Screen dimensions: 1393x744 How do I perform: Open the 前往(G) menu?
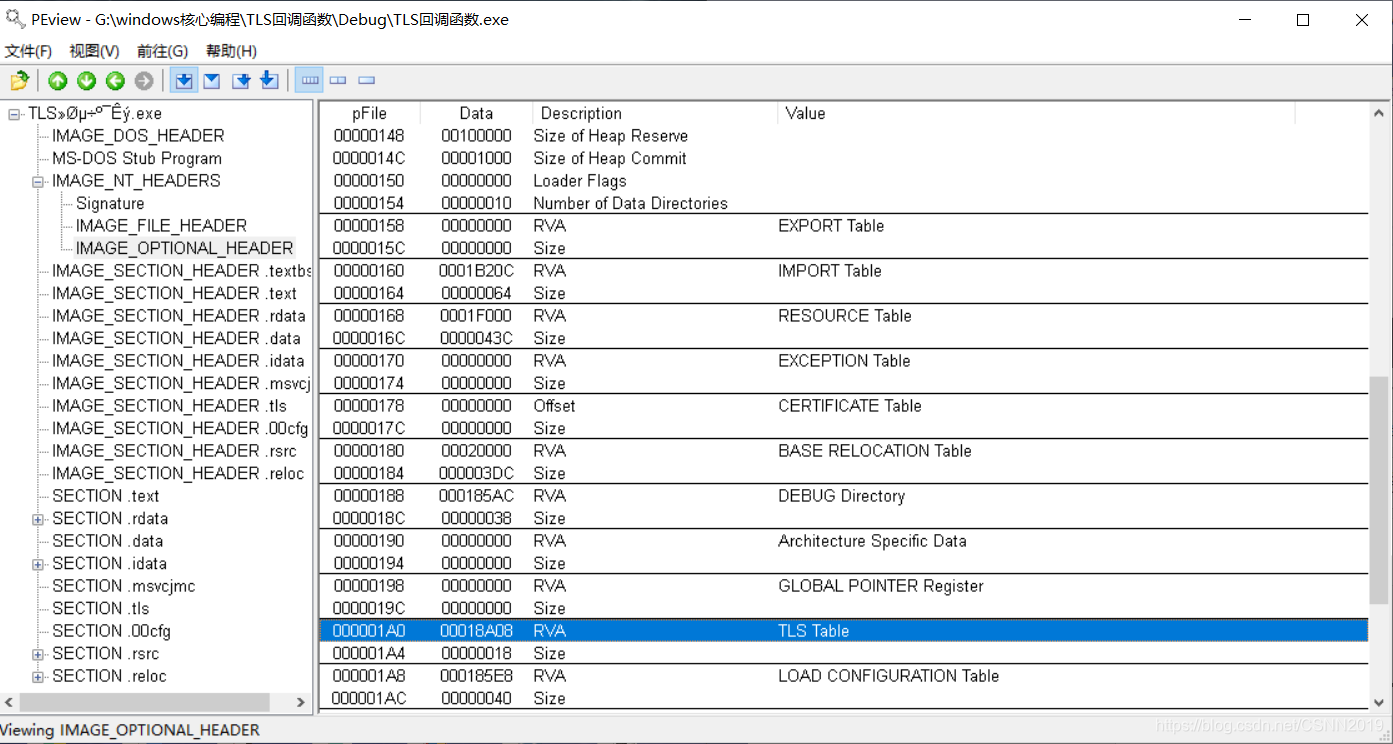pyautogui.click(x=162, y=51)
